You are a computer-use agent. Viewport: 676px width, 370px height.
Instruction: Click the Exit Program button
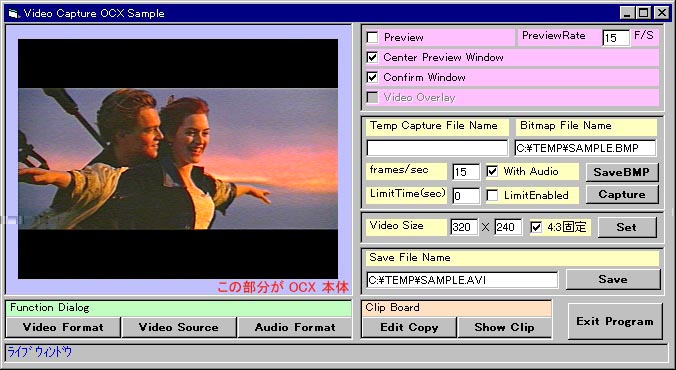click(615, 321)
